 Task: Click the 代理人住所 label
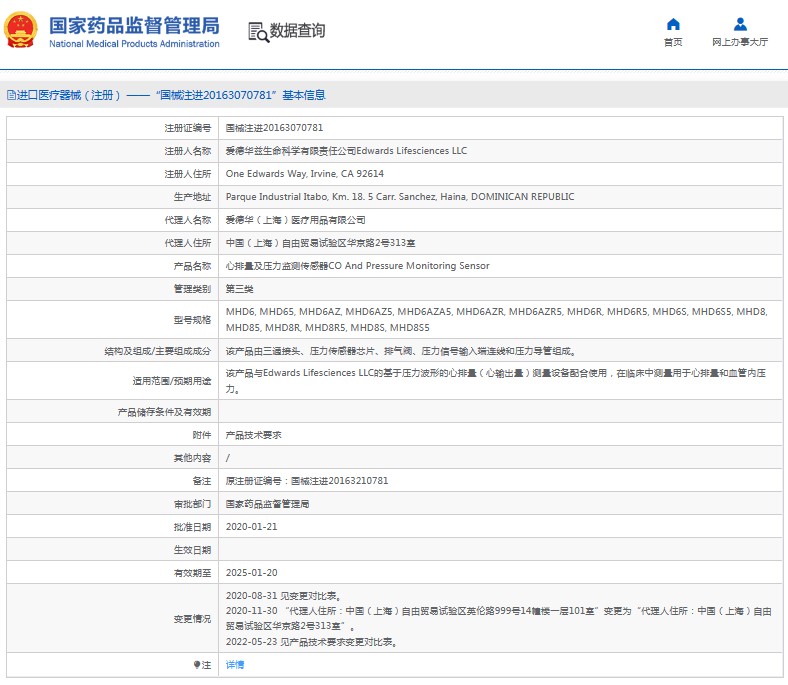tap(187, 243)
